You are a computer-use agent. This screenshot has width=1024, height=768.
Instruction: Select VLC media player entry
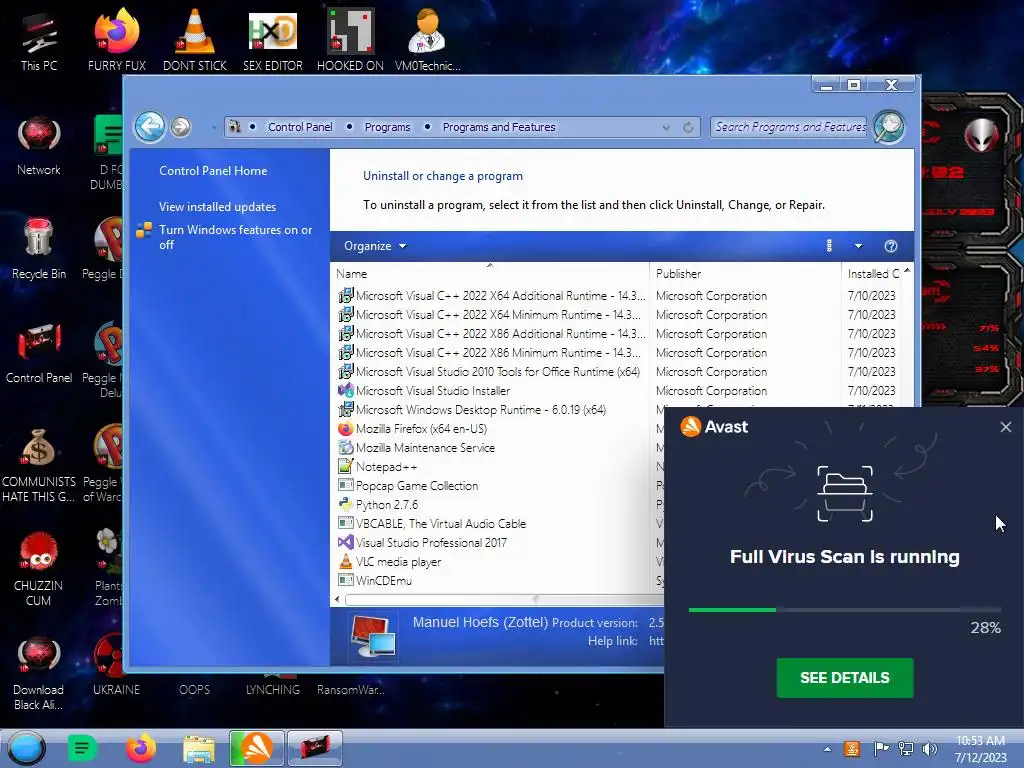[398, 562]
